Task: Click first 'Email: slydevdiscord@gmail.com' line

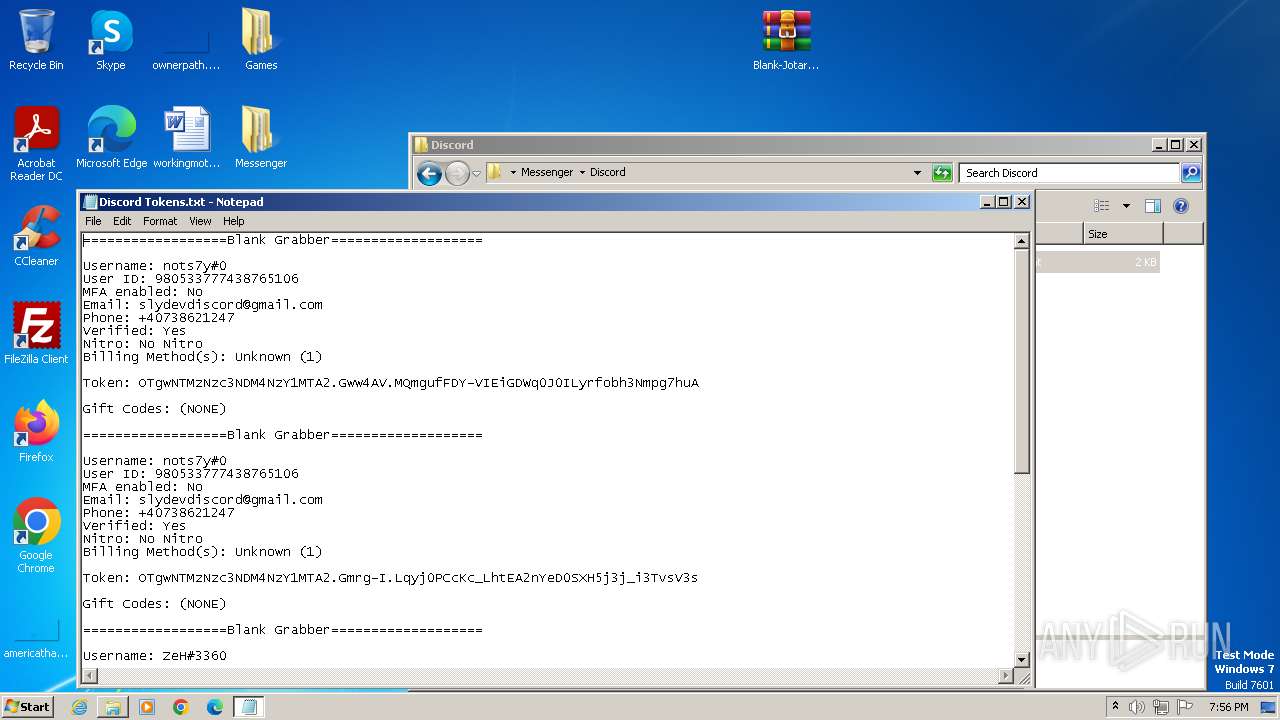Action: coord(203,305)
